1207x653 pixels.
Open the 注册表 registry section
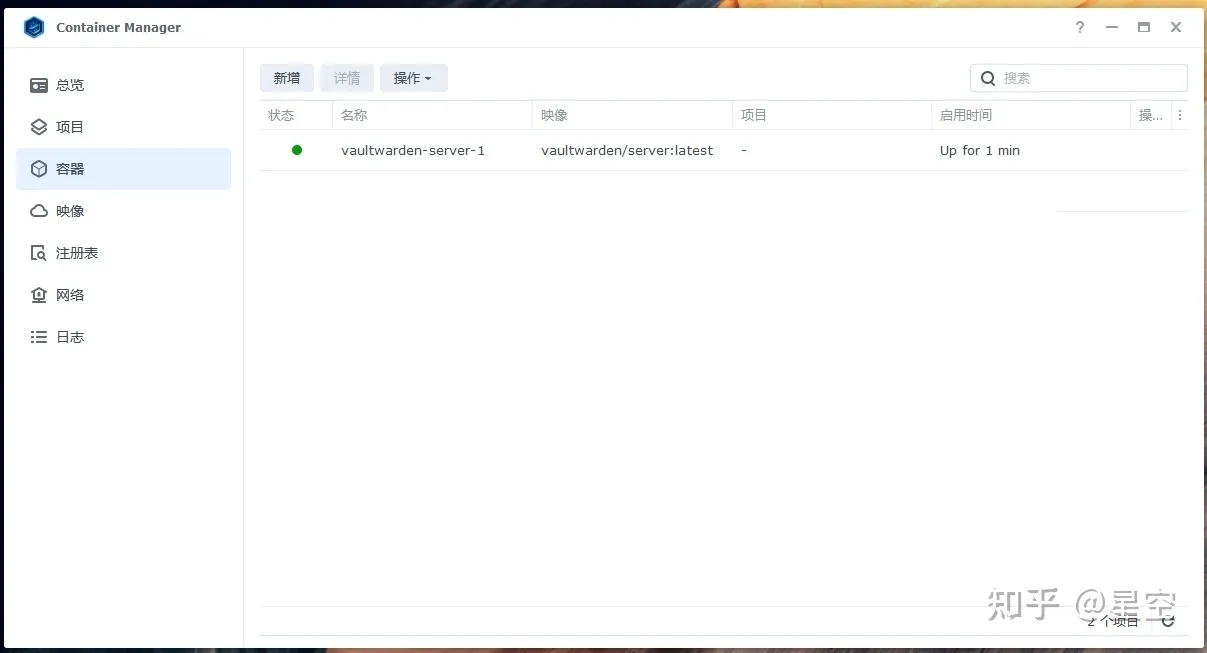(76, 253)
